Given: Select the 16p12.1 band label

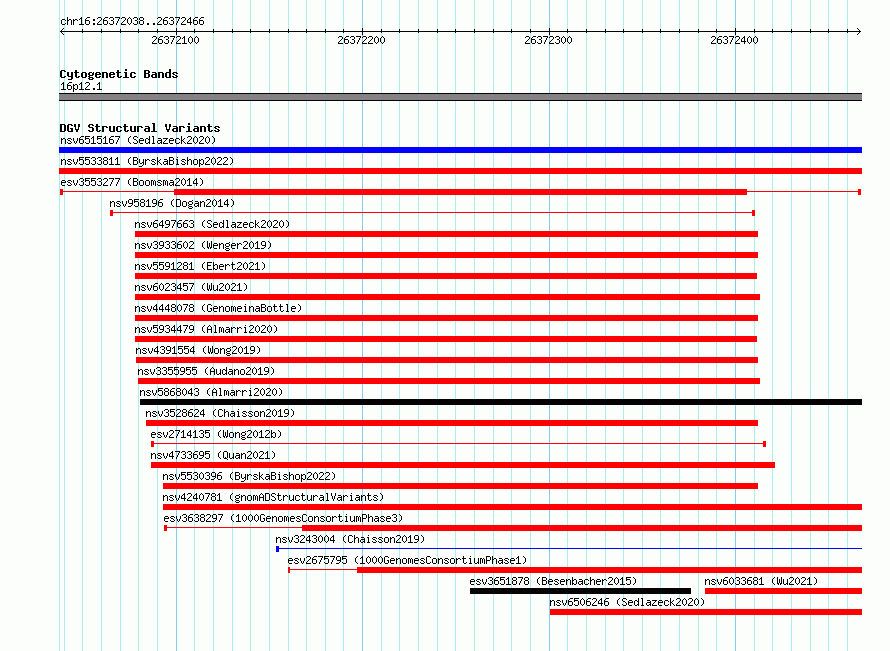Looking at the screenshot, I should pyautogui.click(x=81, y=86).
